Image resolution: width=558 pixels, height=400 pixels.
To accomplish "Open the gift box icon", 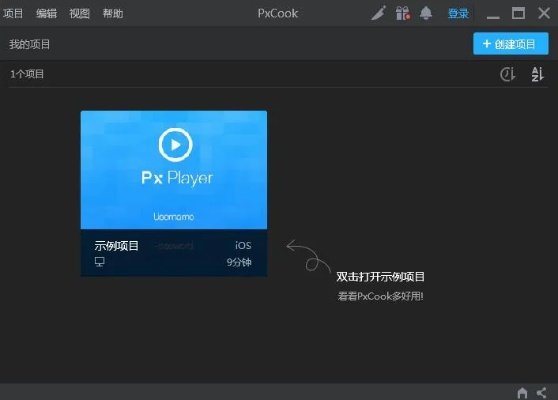I will [x=403, y=14].
